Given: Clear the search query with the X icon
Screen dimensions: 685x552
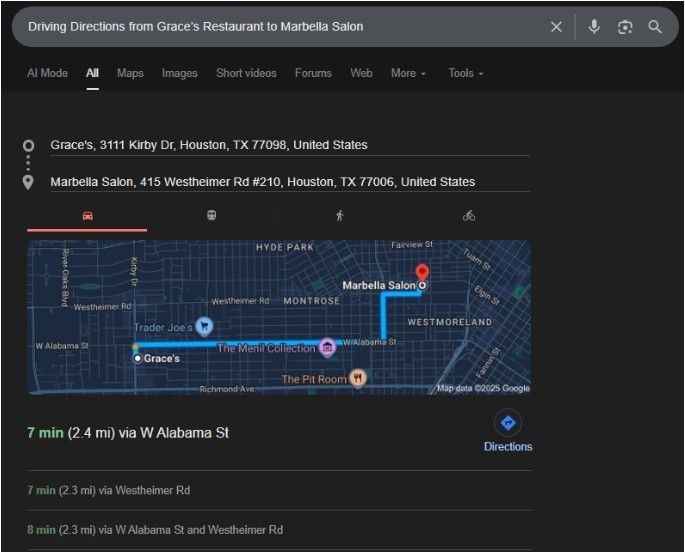Looking at the screenshot, I should [x=556, y=27].
